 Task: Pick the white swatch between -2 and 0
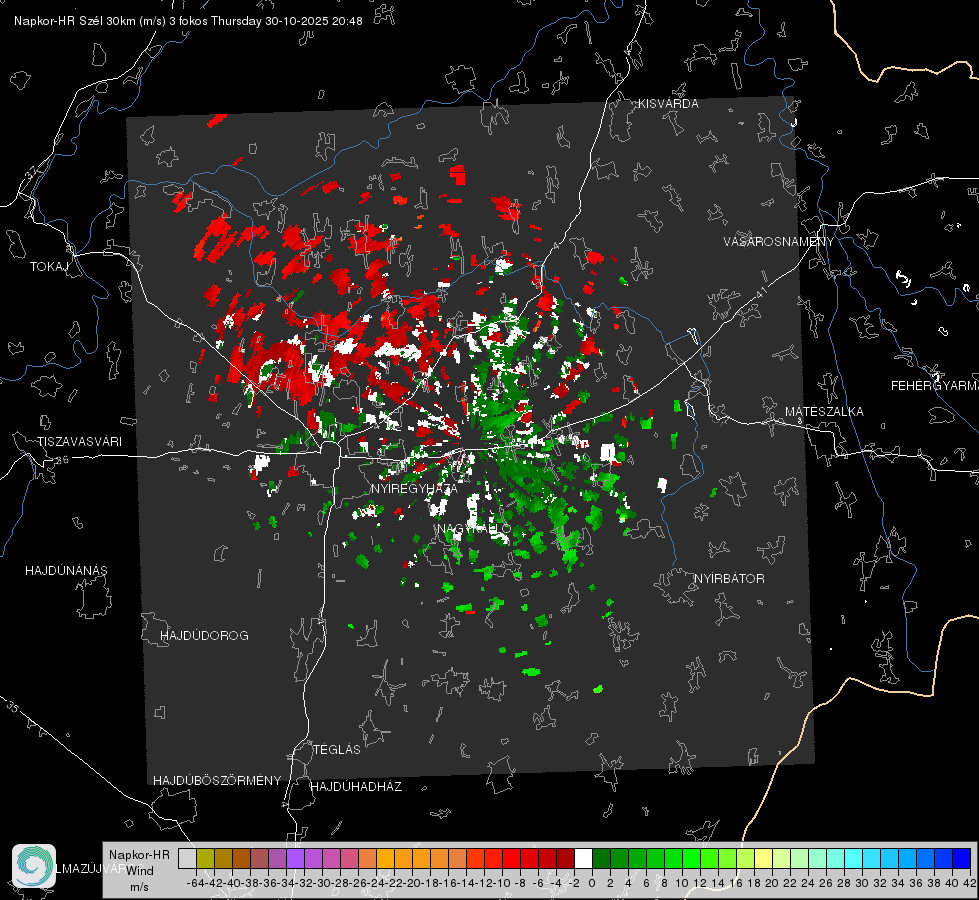pyautogui.click(x=583, y=858)
